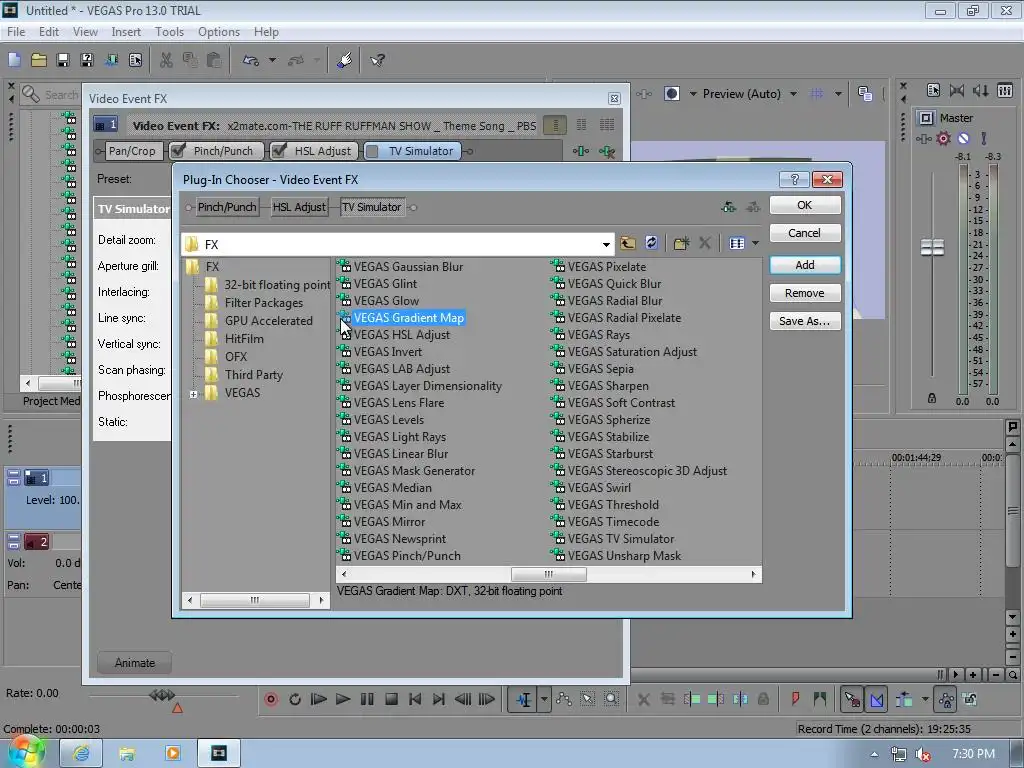Screen dimensions: 1024x768
Task: Open the preview device dropdown arrow
Action: pos(693,94)
